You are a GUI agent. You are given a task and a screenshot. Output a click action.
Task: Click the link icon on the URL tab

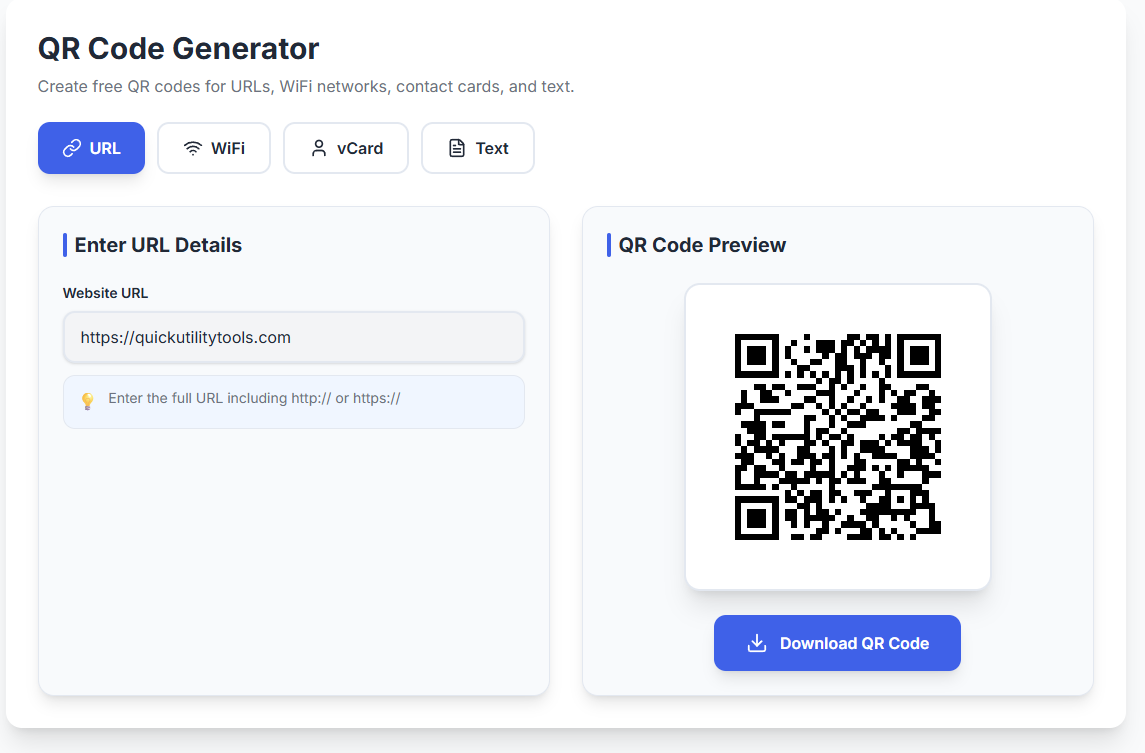69,147
